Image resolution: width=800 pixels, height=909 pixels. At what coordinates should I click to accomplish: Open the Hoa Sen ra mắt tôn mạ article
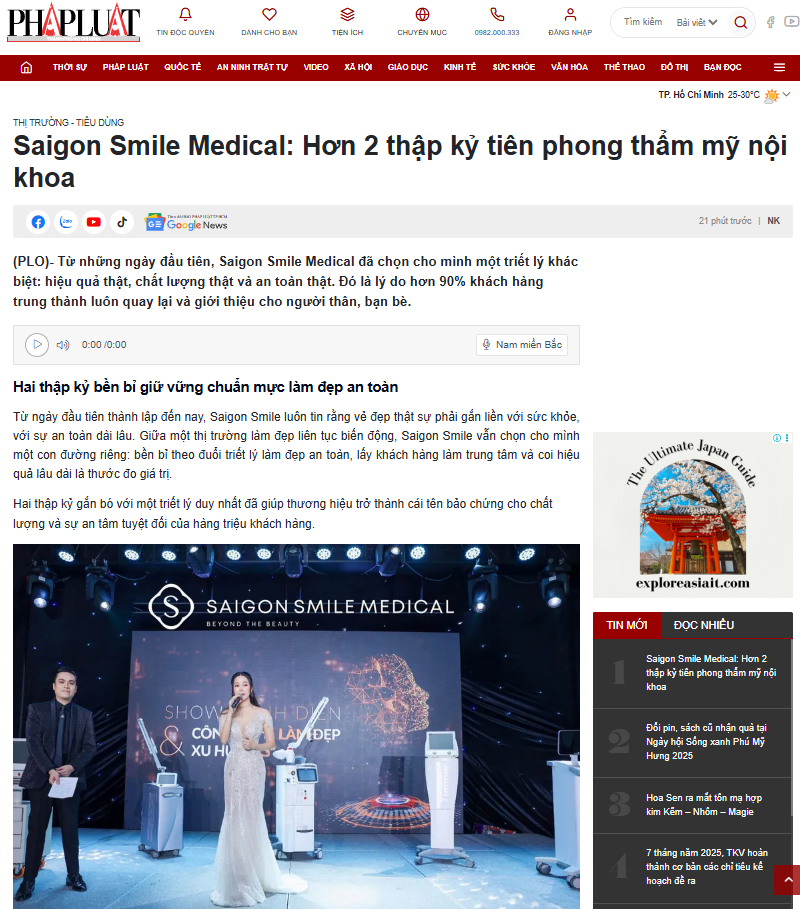(704, 805)
